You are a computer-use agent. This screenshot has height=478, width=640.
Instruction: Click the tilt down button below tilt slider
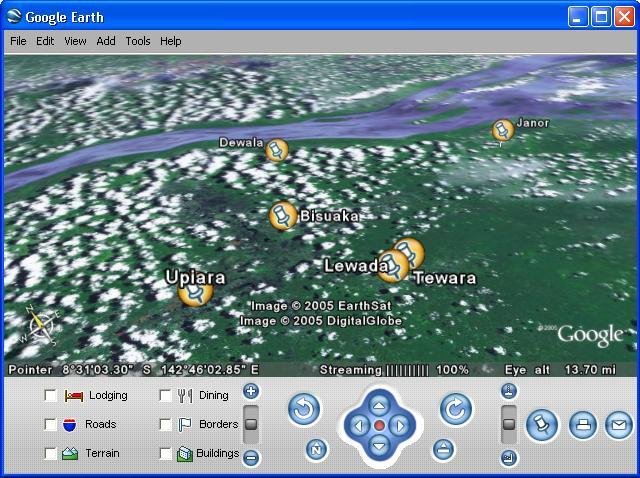tap(509, 458)
